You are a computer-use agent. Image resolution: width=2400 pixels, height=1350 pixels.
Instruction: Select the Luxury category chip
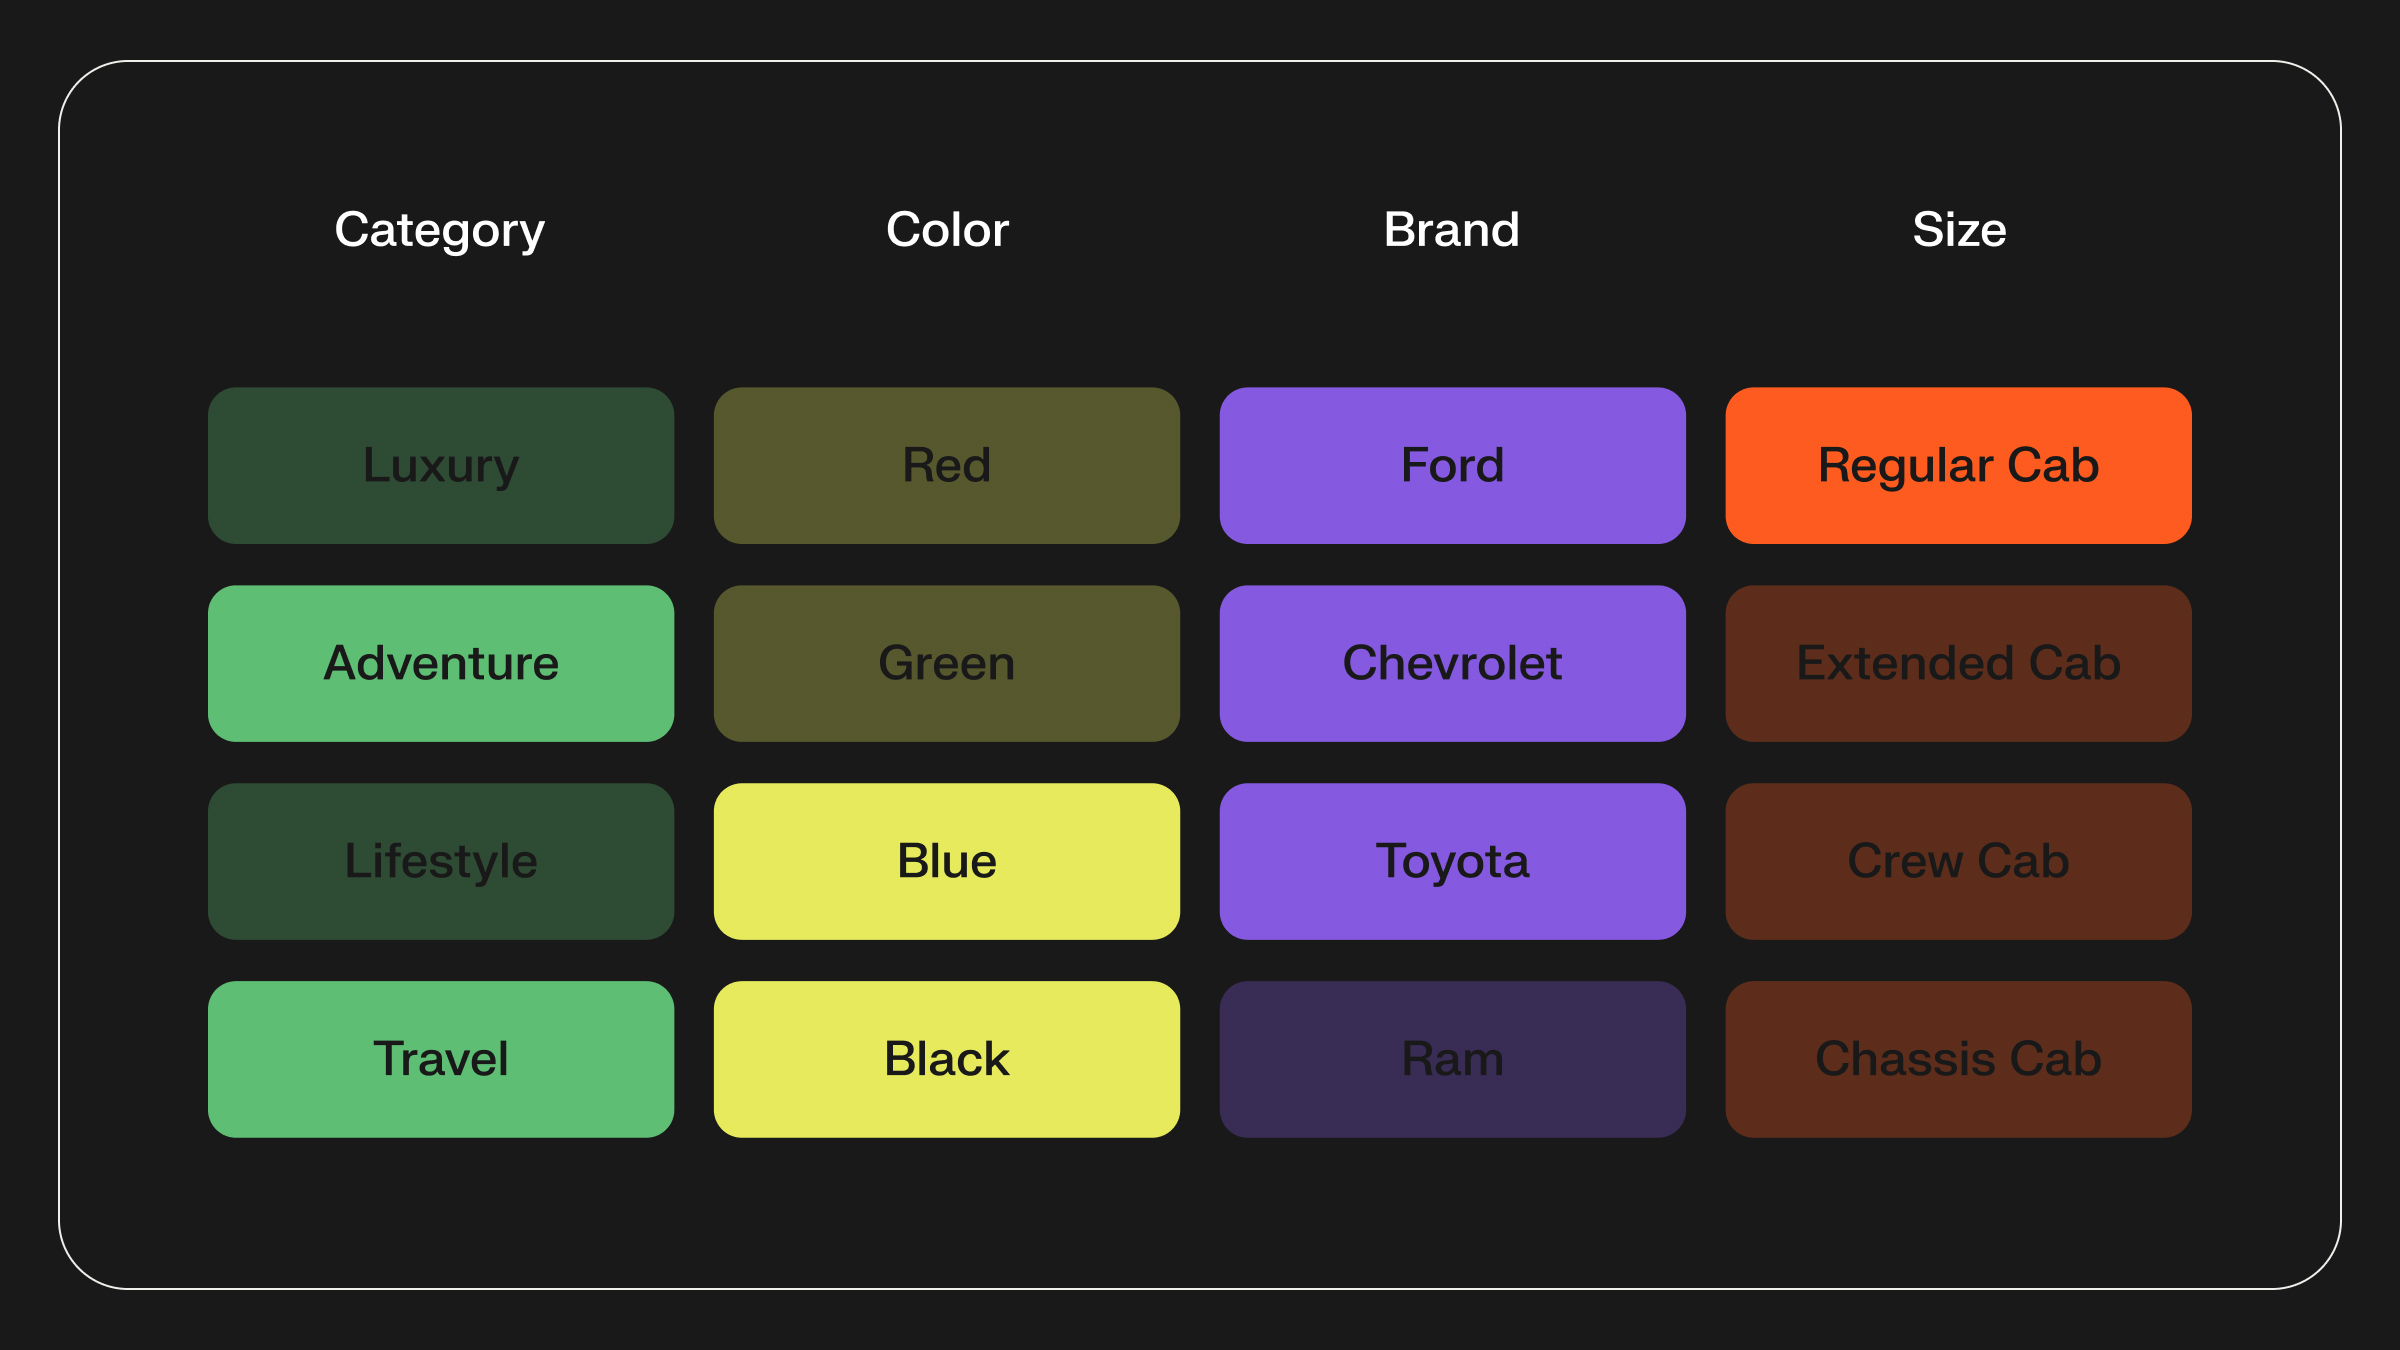point(441,466)
